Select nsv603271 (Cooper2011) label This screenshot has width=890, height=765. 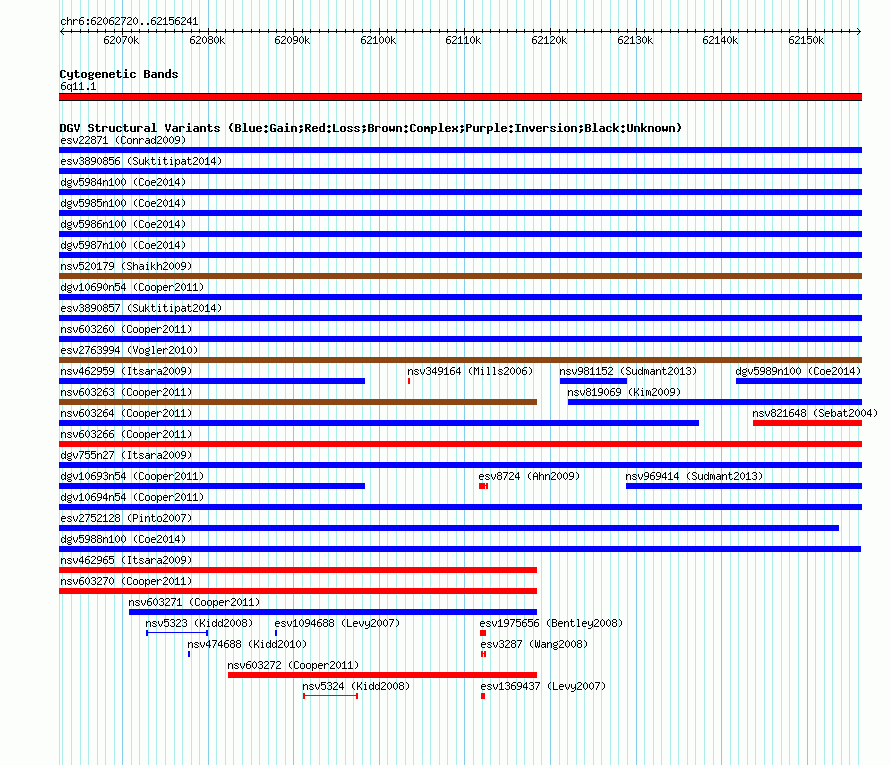[x=194, y=602]
